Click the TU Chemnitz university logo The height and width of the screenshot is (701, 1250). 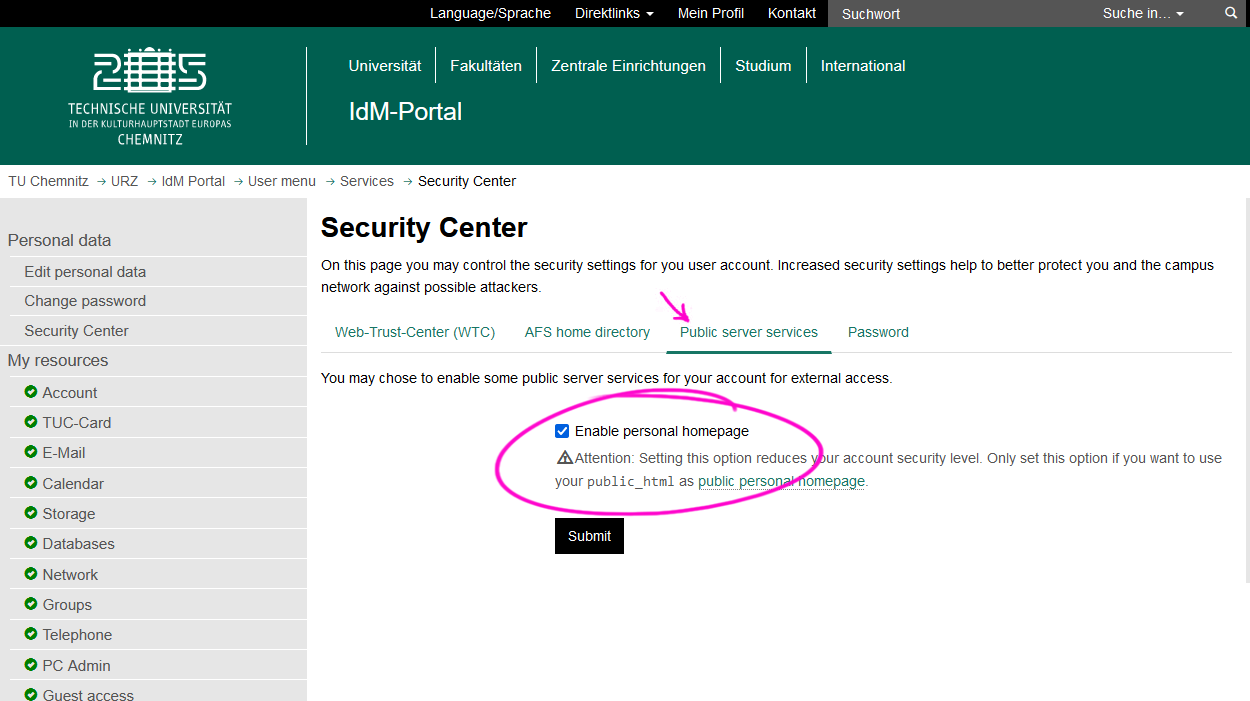click(150, 96)
